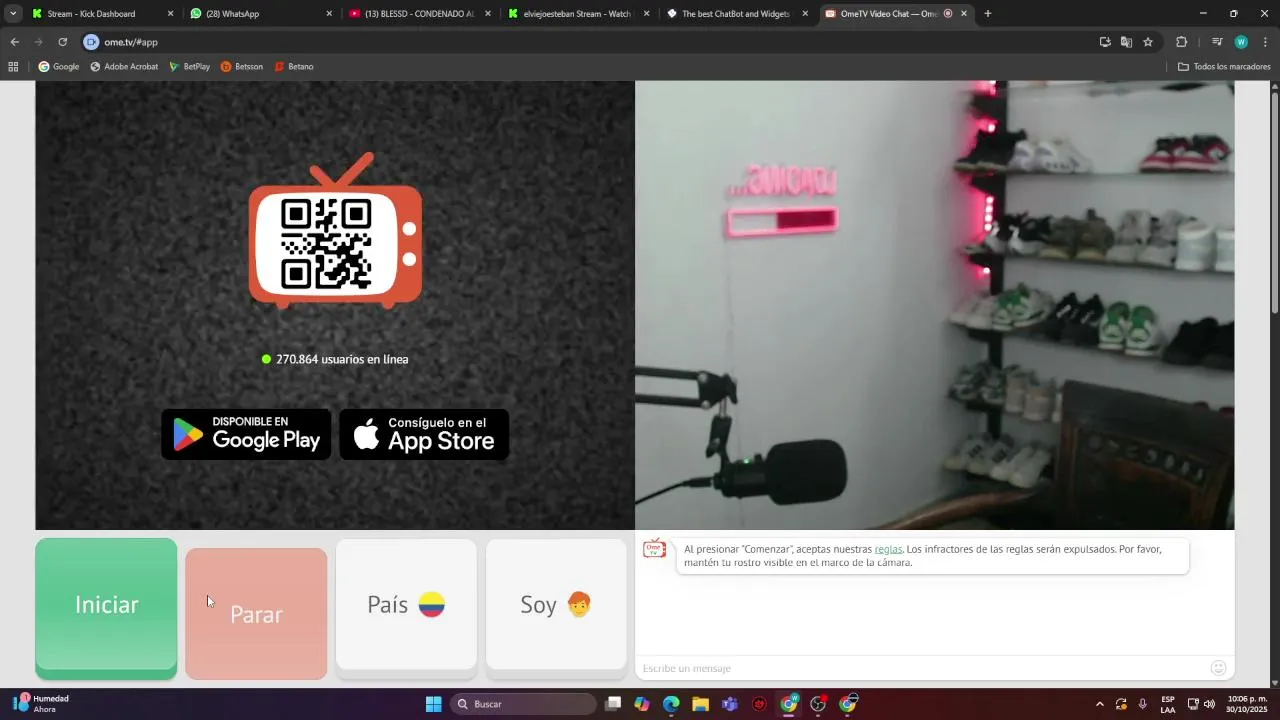Open the emoji picker in chat box
The width and height of the screenshot is (1280, 720).
click(1218, 668)
